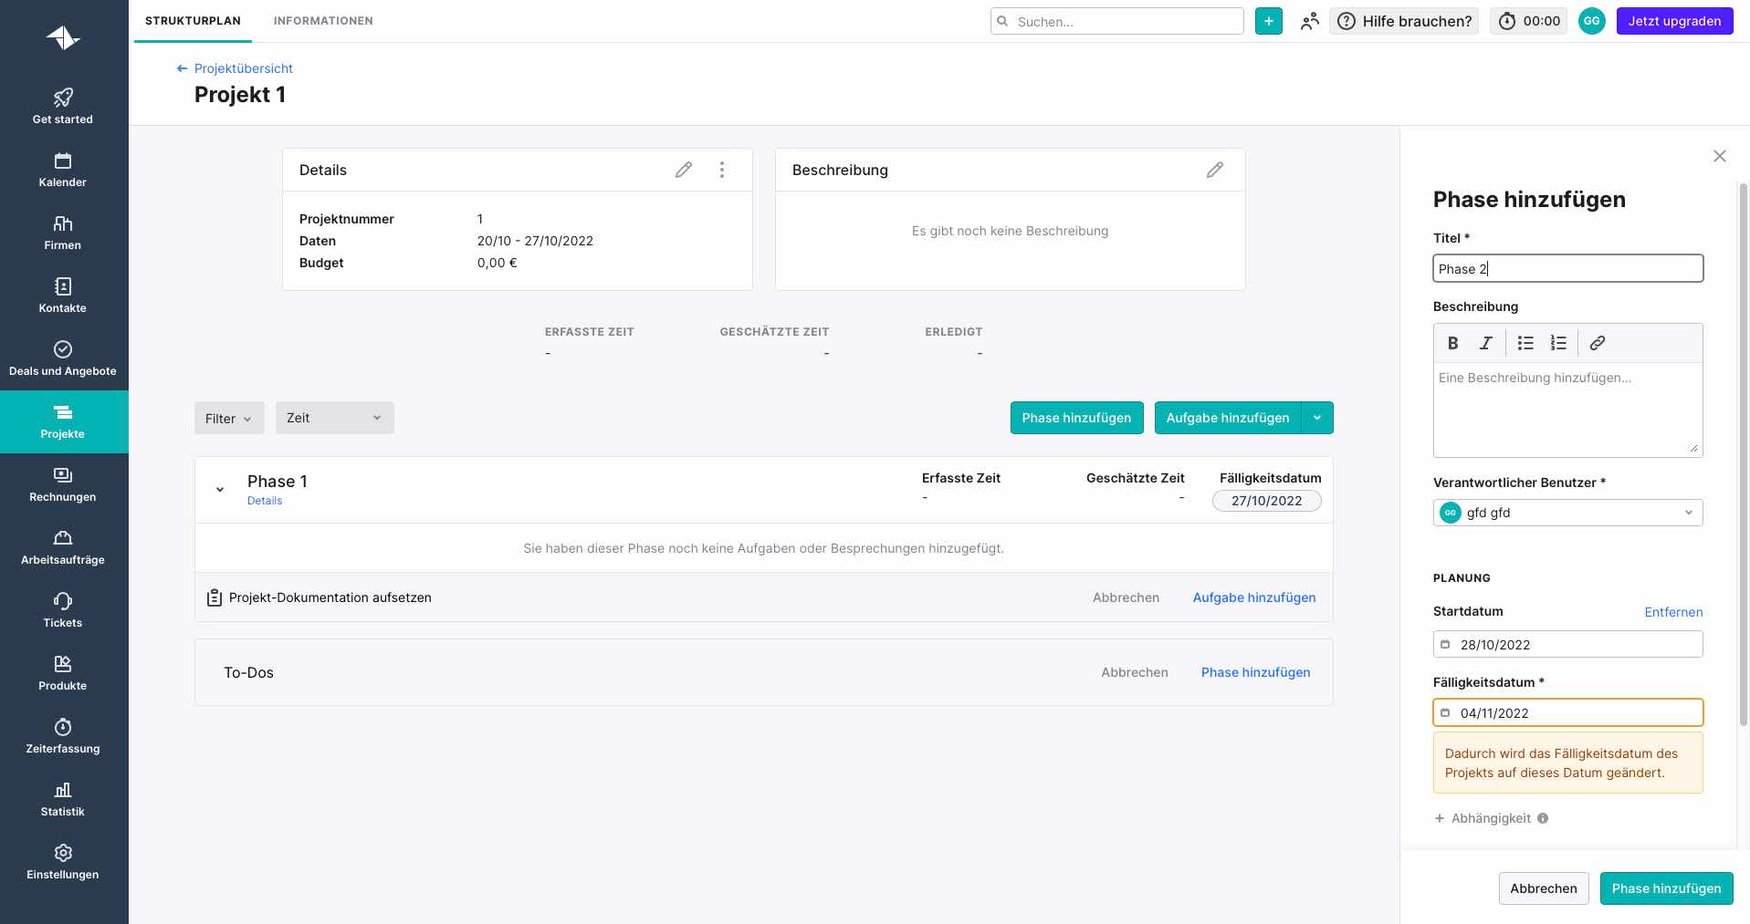This screenshot has height=924, width=1750.
Task: Expand the Zeit dropdown selector
Action: 334,418
